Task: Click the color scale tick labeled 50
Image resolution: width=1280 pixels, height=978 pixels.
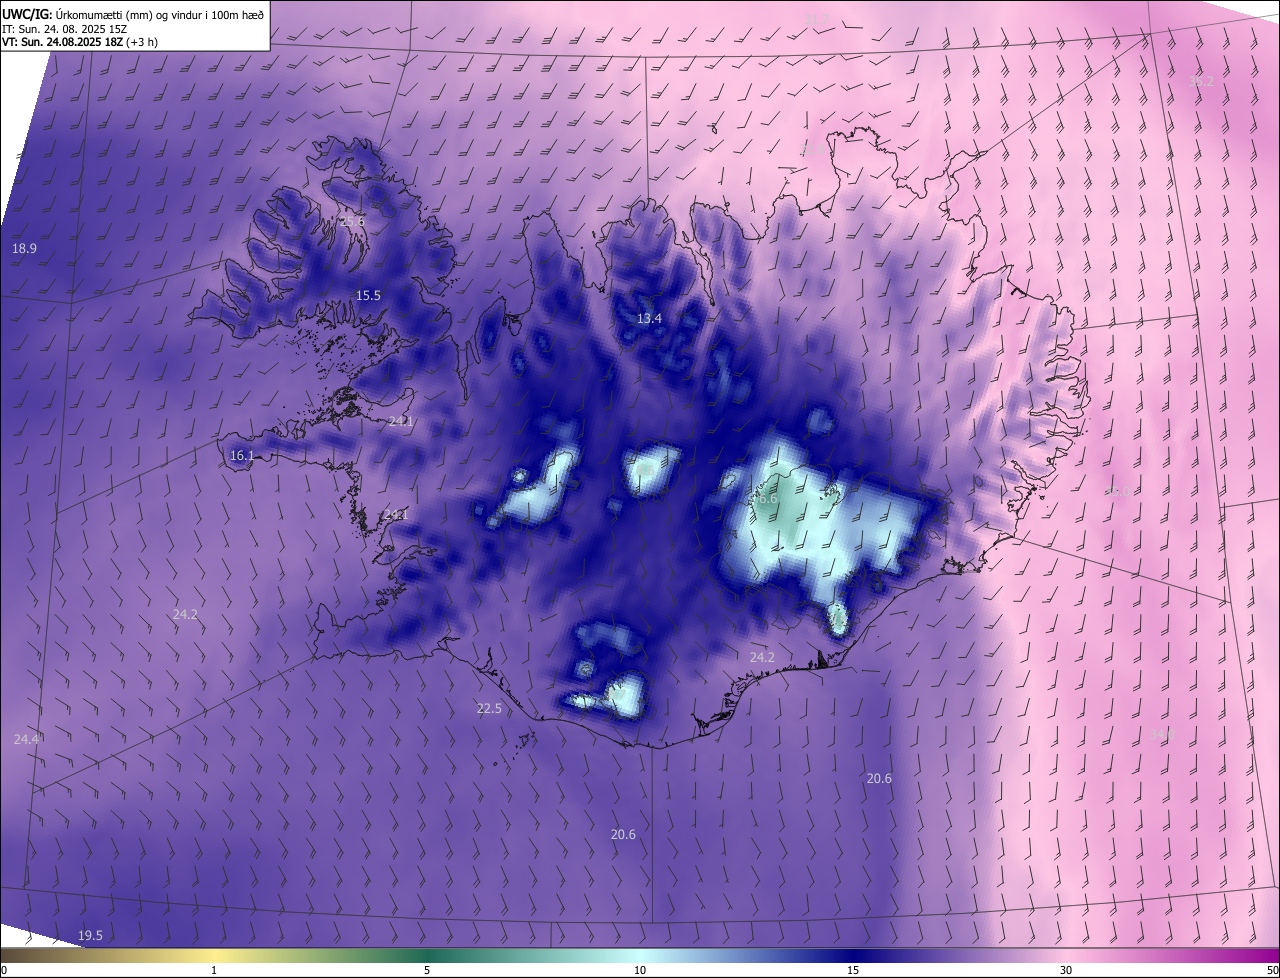Action: click(x=1272, y=970)
